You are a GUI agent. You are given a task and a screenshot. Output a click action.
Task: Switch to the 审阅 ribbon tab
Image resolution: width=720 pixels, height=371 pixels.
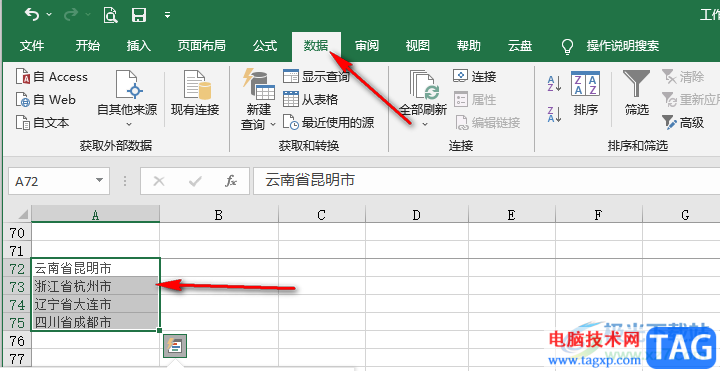pyautogui.click(x=366, y=46)
